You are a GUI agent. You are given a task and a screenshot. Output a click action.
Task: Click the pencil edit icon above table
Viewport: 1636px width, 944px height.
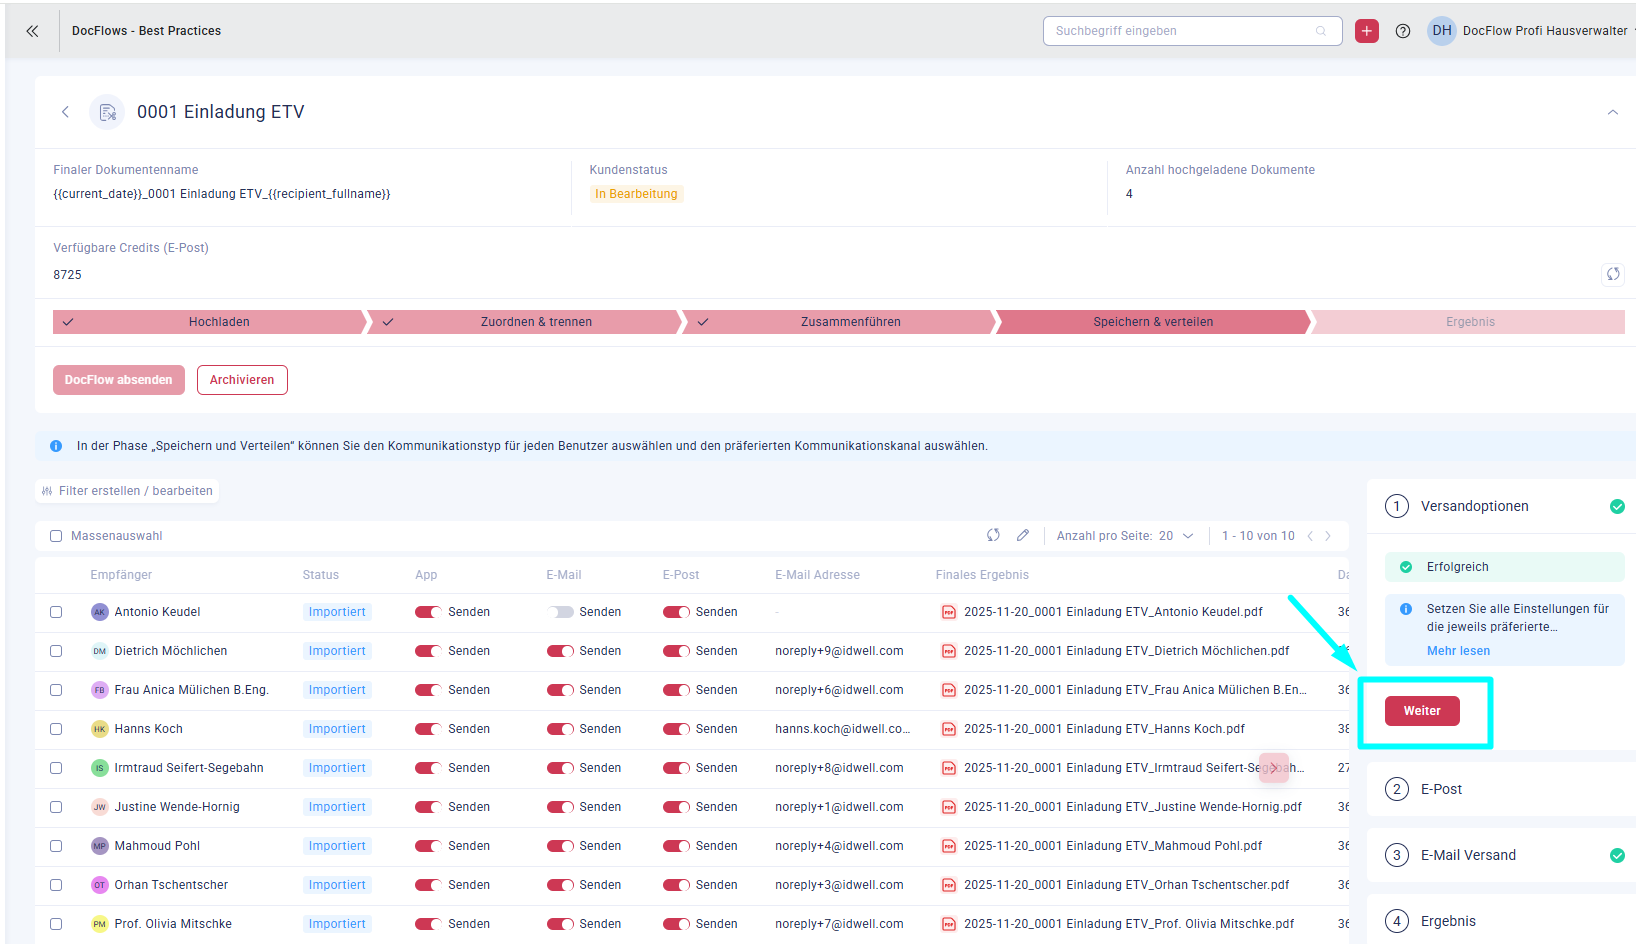[x=1022, y=536]
